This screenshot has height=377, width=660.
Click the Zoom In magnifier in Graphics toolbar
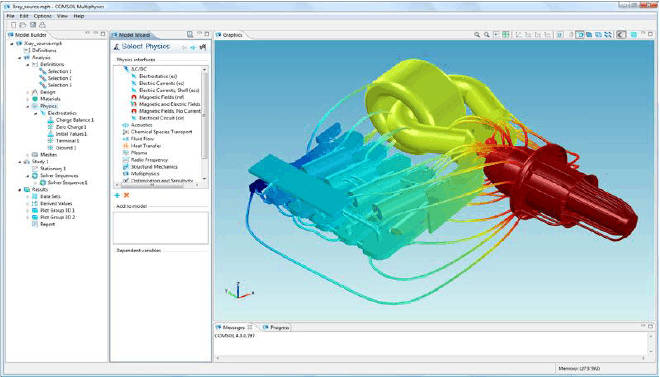pos(477,35)
